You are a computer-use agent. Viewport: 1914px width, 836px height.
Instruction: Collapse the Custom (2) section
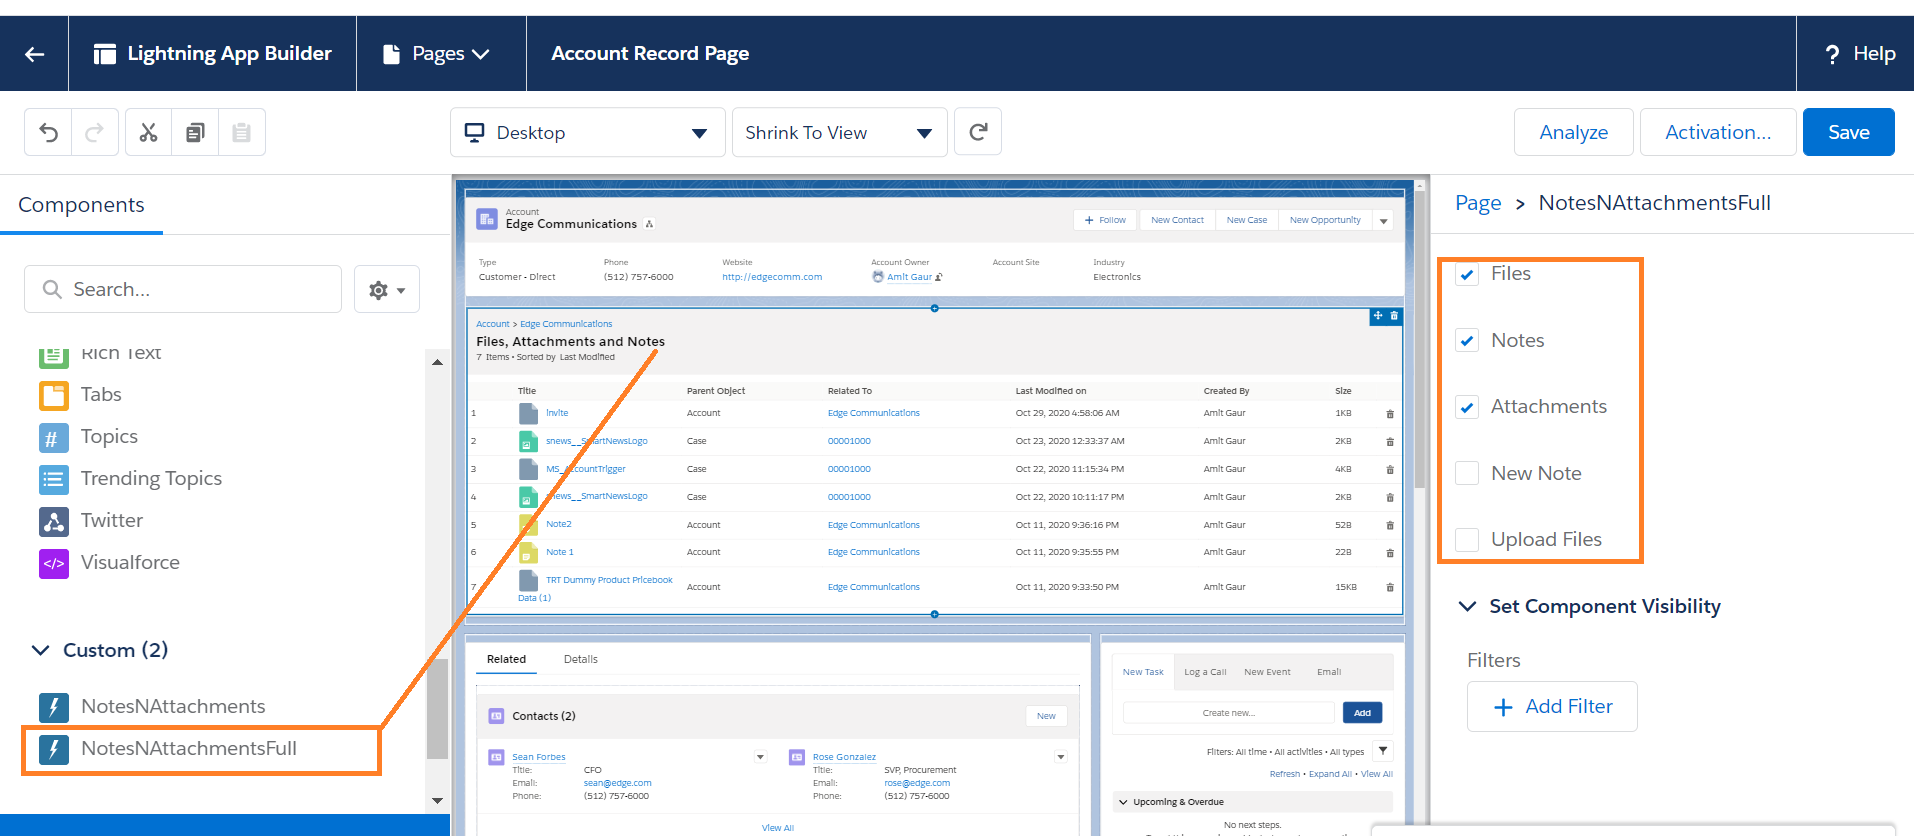point(41,651)
